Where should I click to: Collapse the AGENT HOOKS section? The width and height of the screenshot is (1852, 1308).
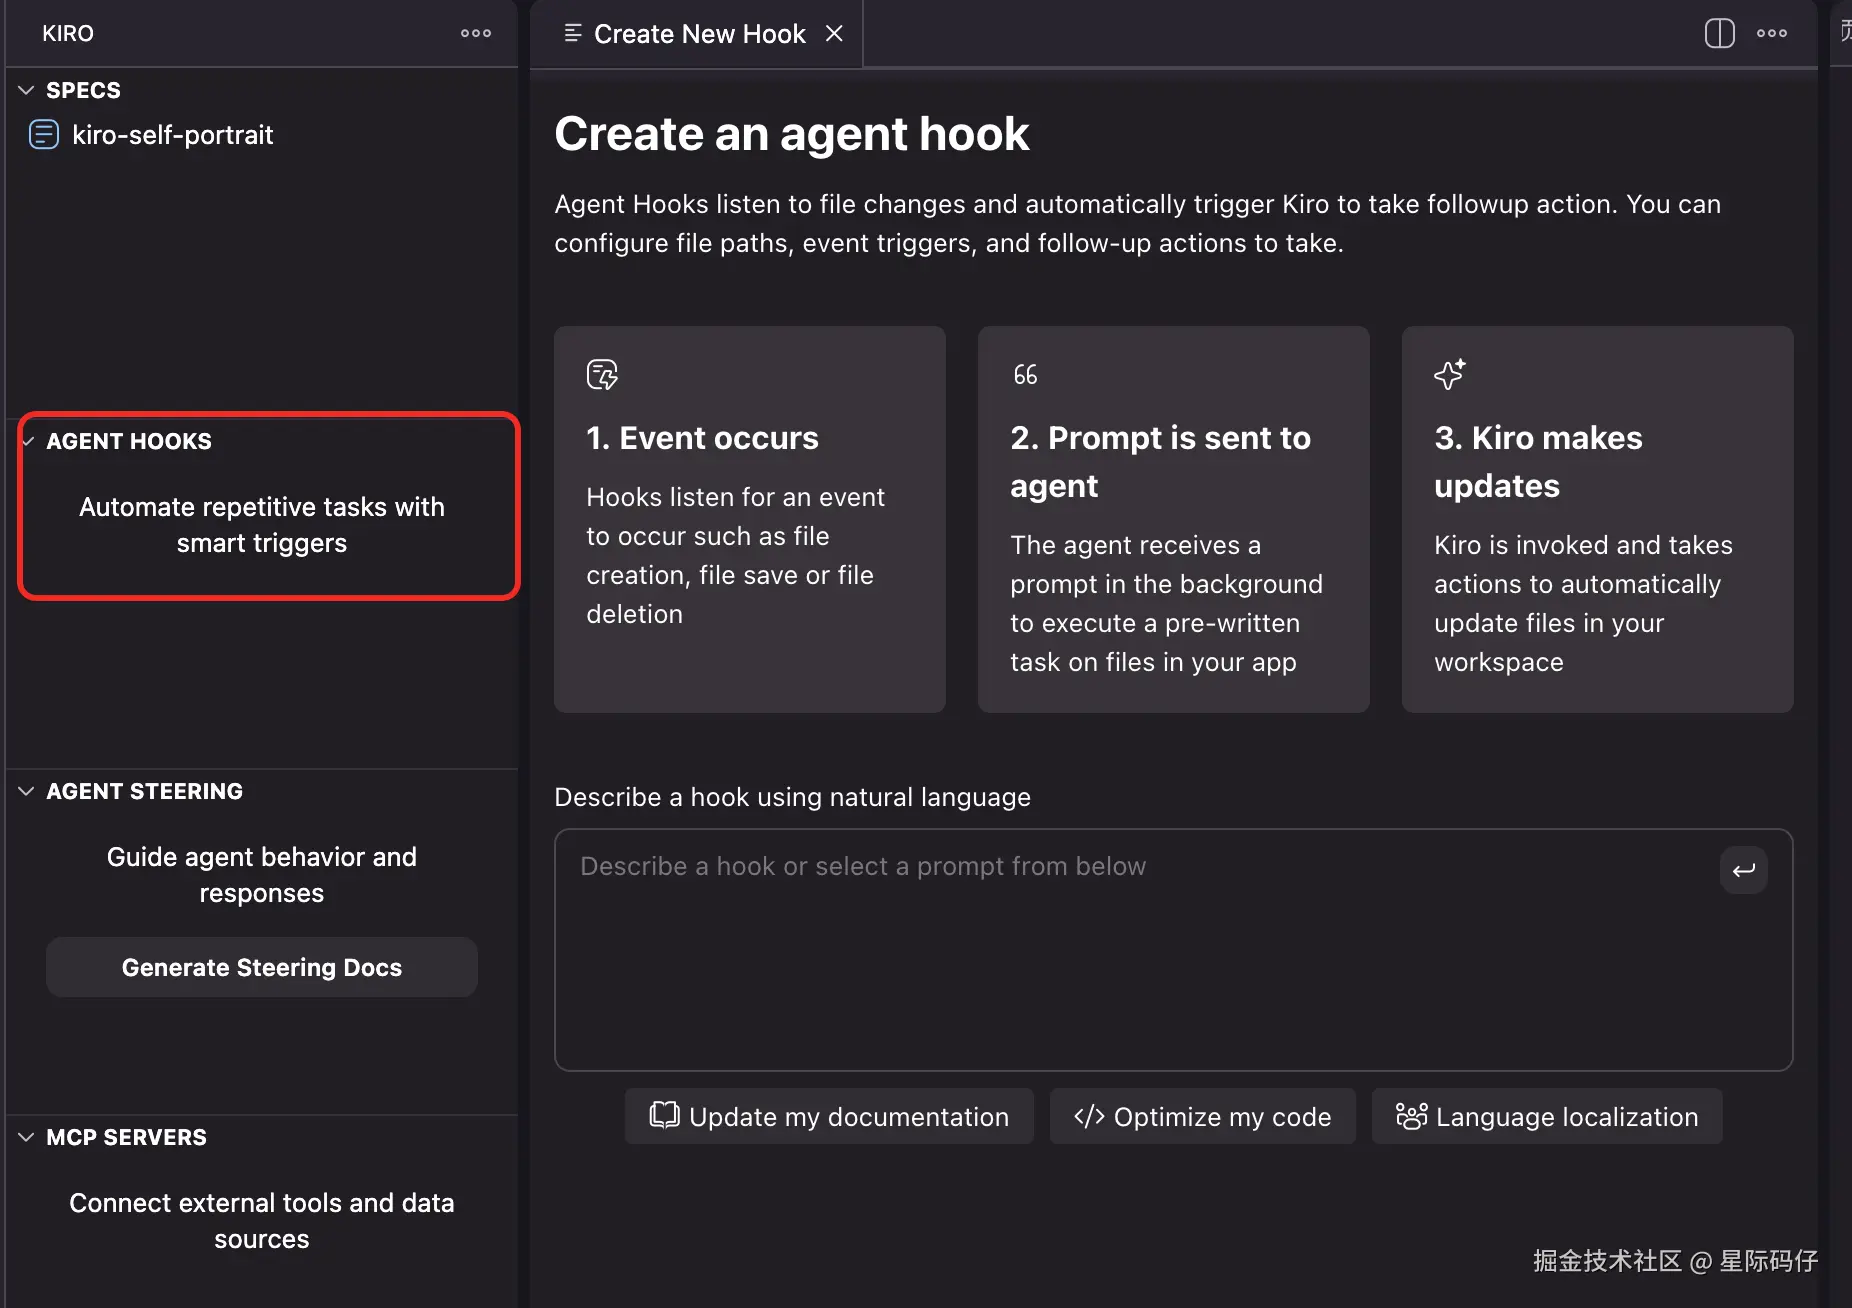(x=28, y=441)
